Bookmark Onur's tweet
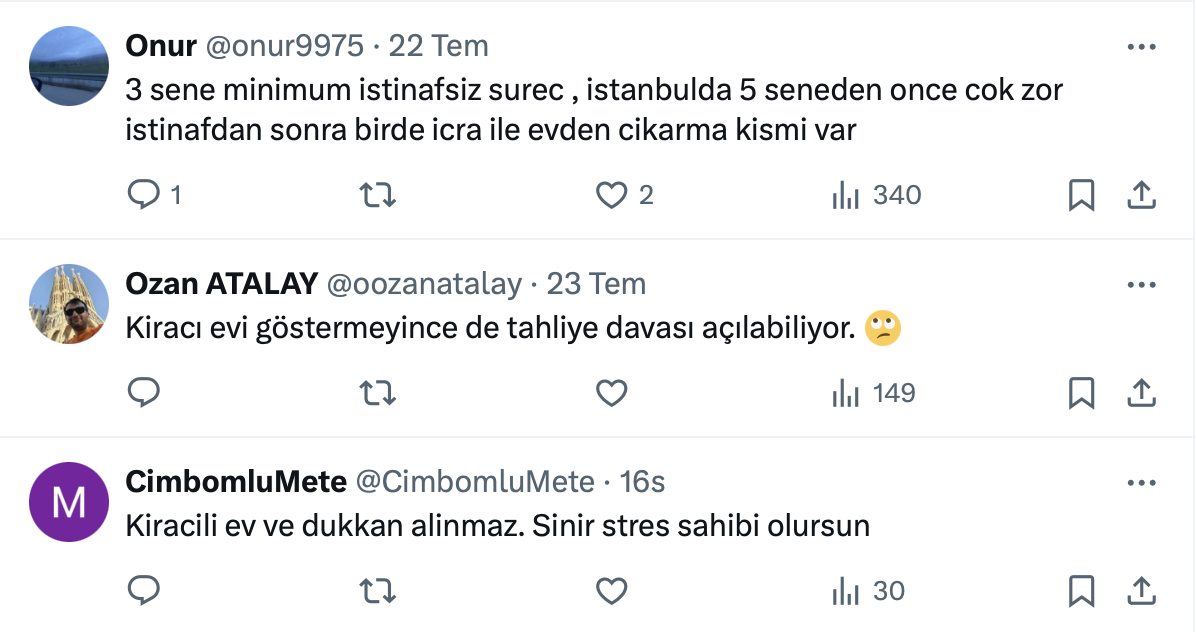1196x632 pixels. [x=1081, y=195]
